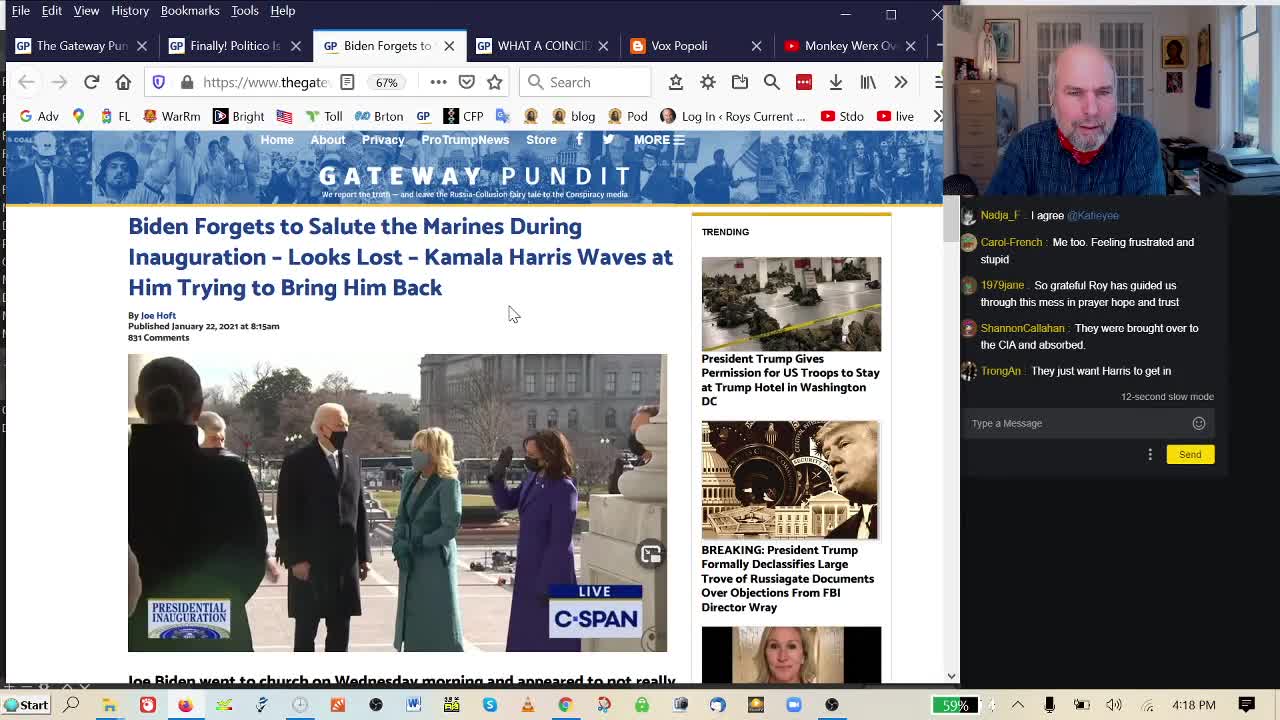Image resolution: width=1280 pixels, height=720 pixels.
Task: Open Skype from the taskbar
Action: click(x=490, y=705)
